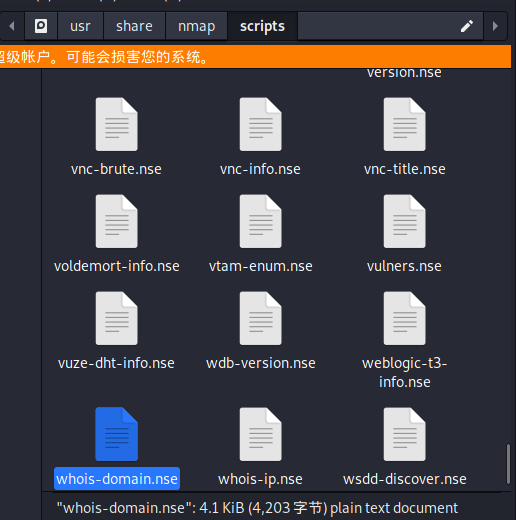Click the vertical scrollbar handle
516x520 pixels.
point(508,463)
